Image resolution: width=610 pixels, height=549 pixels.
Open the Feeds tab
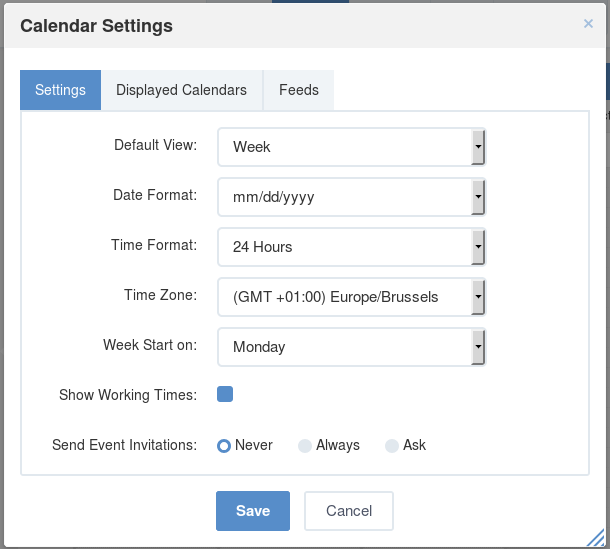[x=299, y=90]
